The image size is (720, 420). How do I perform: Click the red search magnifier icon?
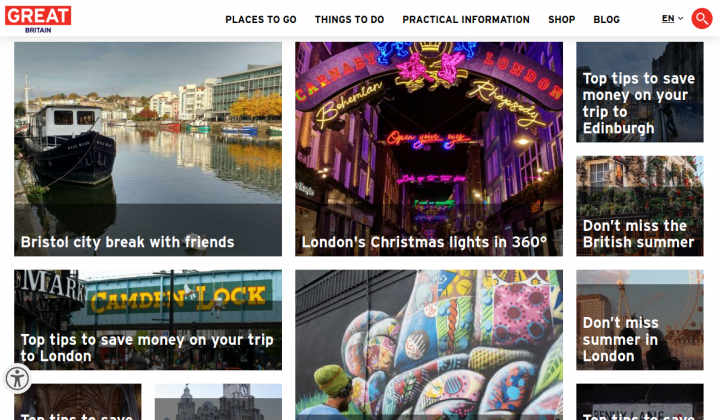(702, 19)
